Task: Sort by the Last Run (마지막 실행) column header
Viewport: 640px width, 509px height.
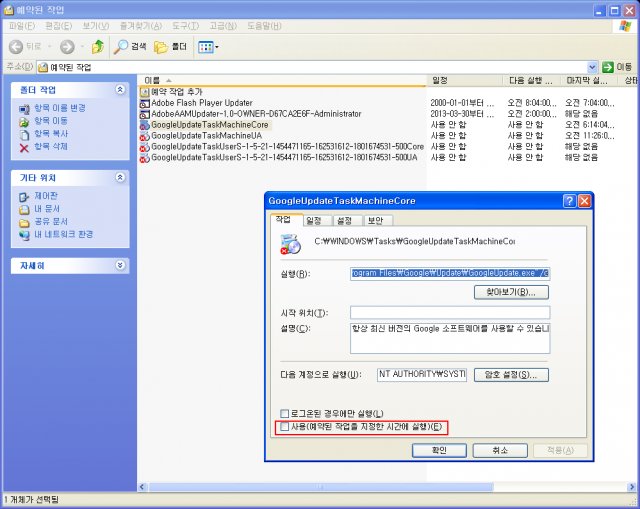Action: tap(590, 80)
